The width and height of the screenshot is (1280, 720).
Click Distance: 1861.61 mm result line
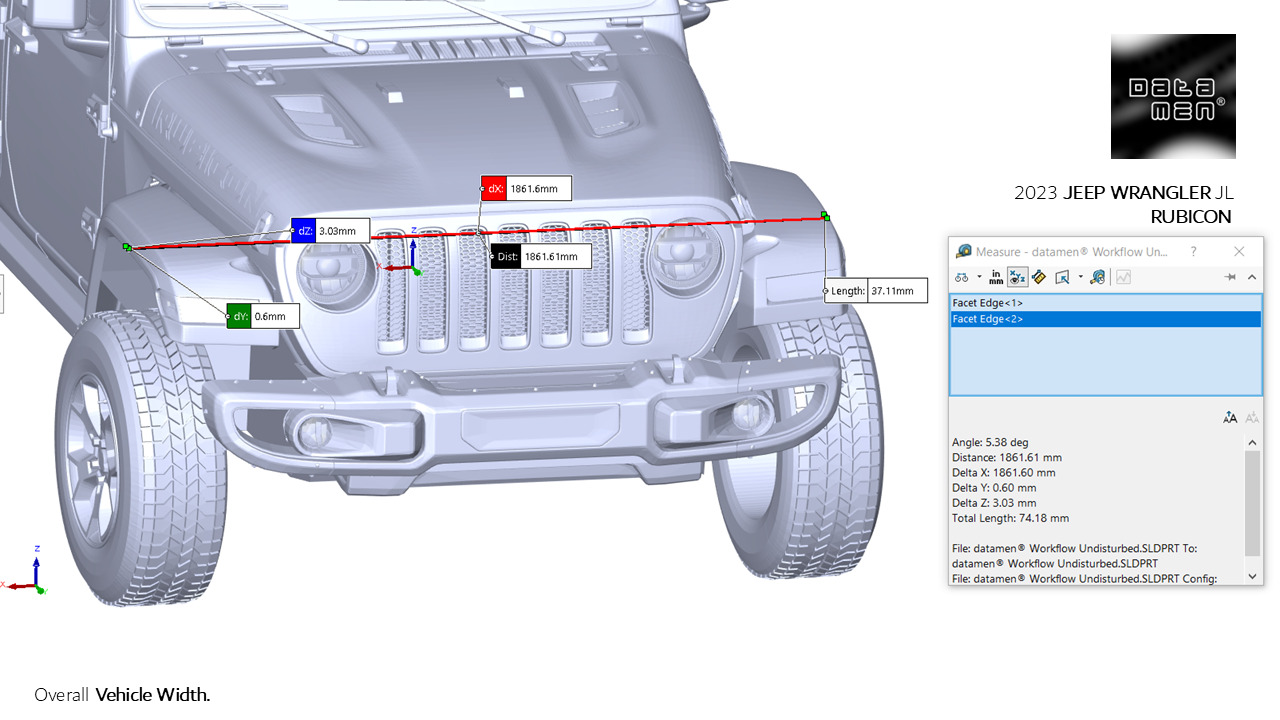click(x=1007, y=457)
